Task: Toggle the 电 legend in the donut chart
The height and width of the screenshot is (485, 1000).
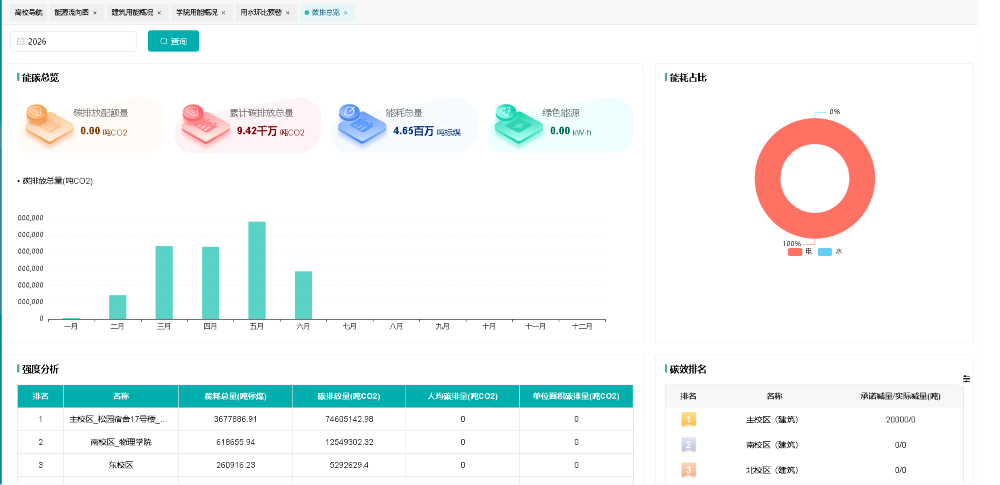Action: pyautogui.click(x=800, y=251)
